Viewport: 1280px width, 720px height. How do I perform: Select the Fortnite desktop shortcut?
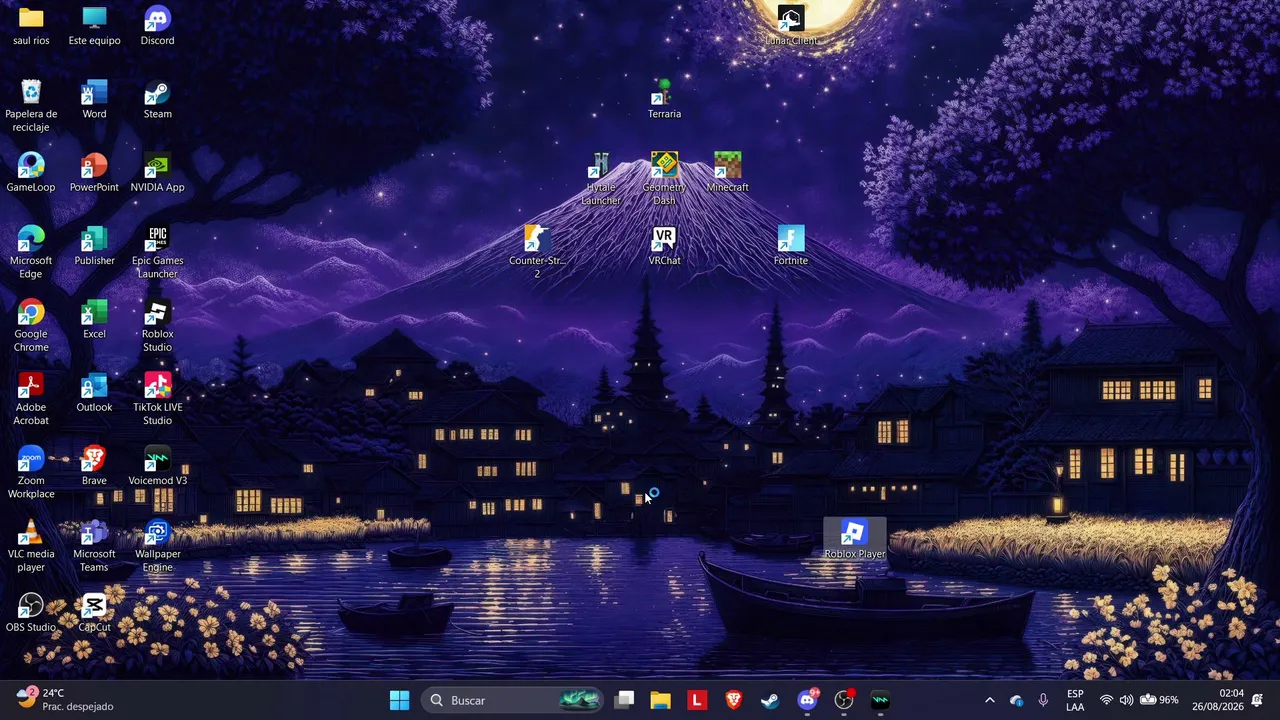(791, 246)
